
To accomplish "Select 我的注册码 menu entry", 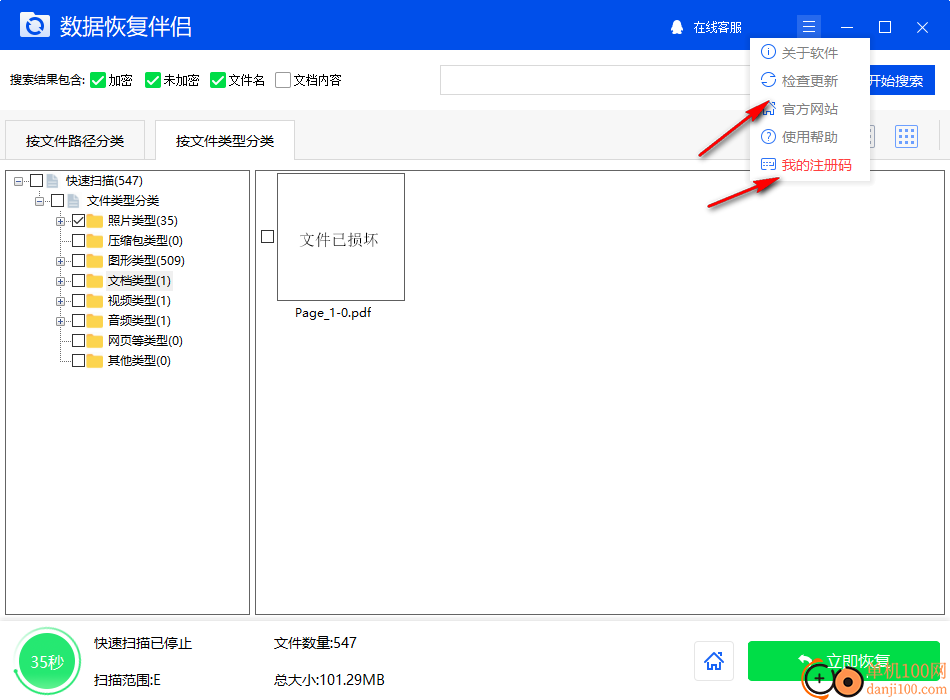I will coord(809,165).
